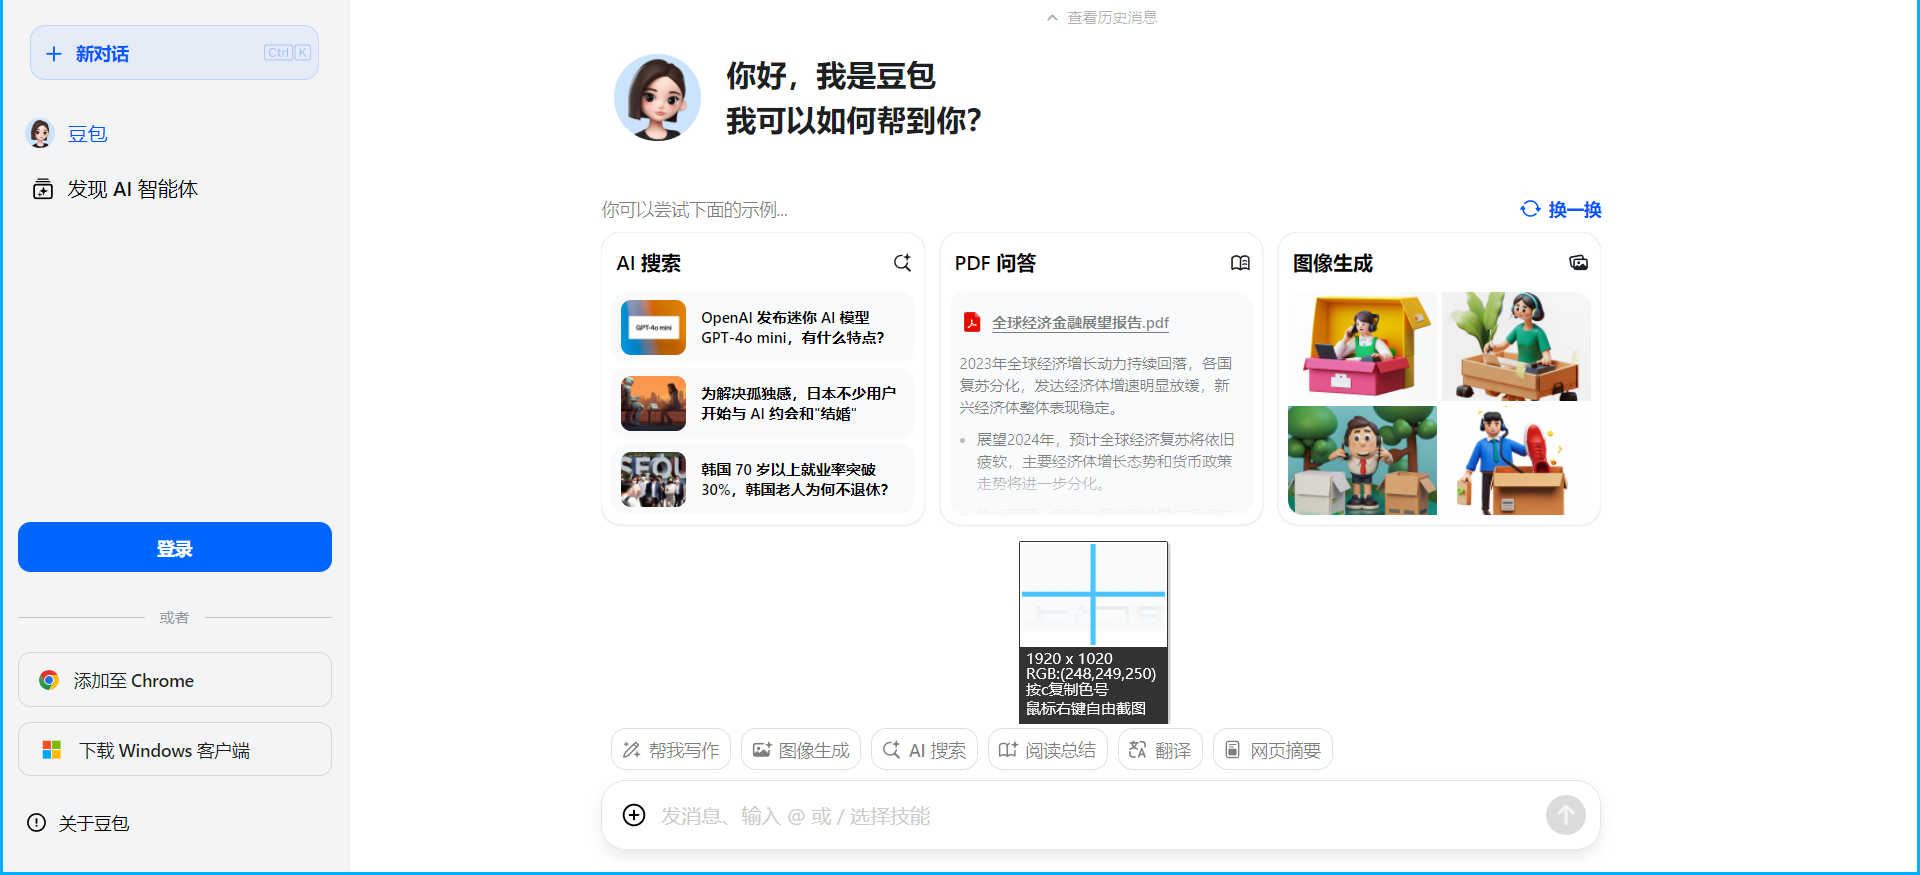Click the small 豆包 avatar in the sidebar
Screen dimensions: 1920x875
click(40, 134)
